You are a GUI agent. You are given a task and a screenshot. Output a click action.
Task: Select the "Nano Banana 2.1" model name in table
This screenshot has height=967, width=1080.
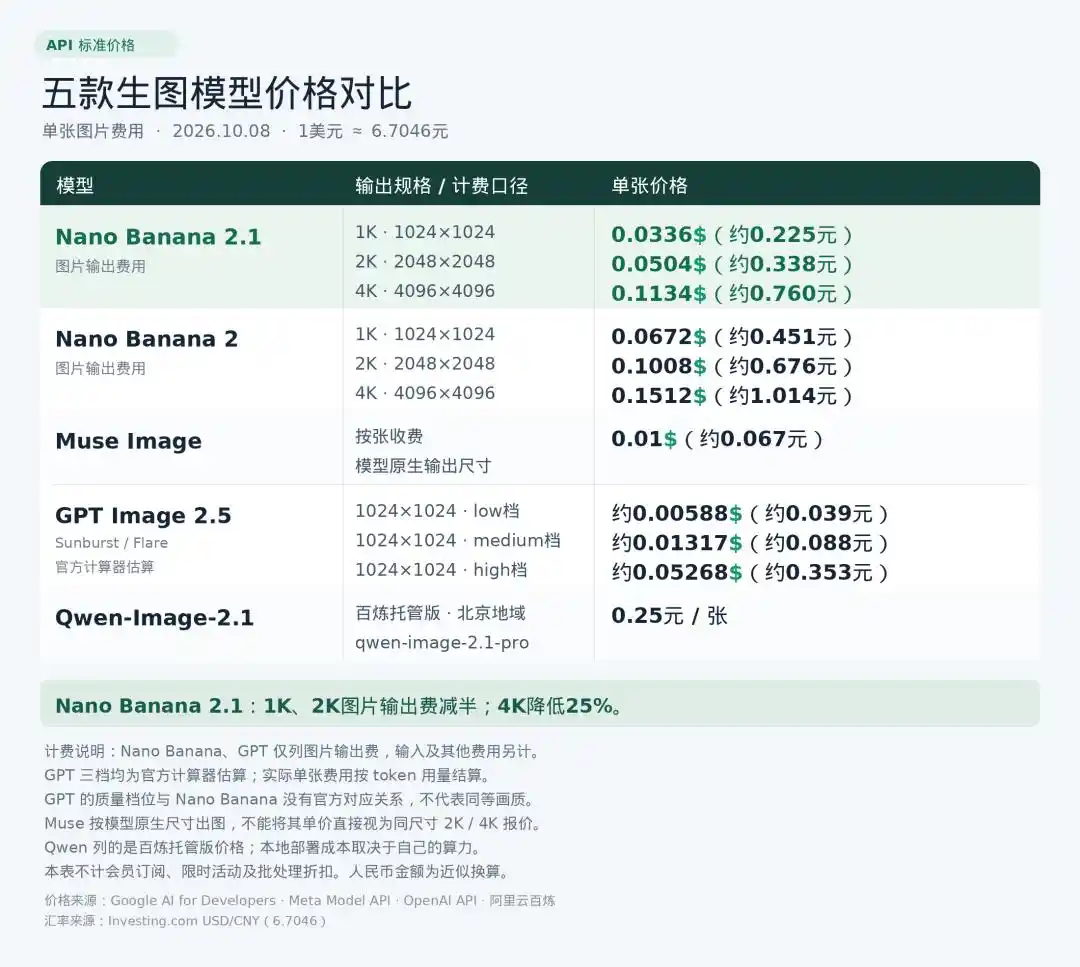(x=158, y=237)
